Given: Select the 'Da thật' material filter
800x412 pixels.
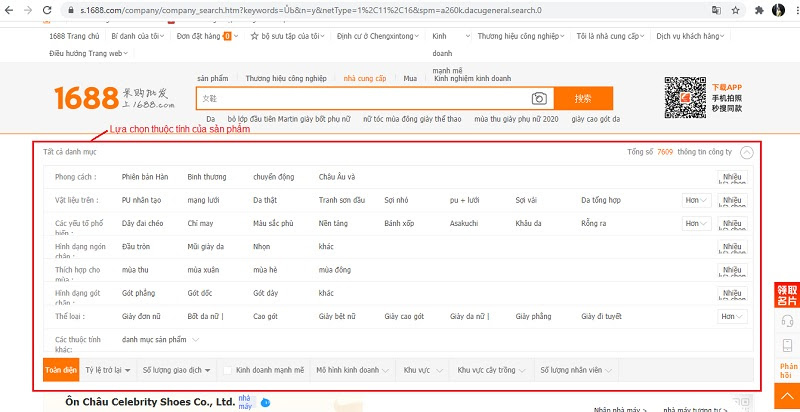Looking at the screenshot, I should [x=265, y=200].
